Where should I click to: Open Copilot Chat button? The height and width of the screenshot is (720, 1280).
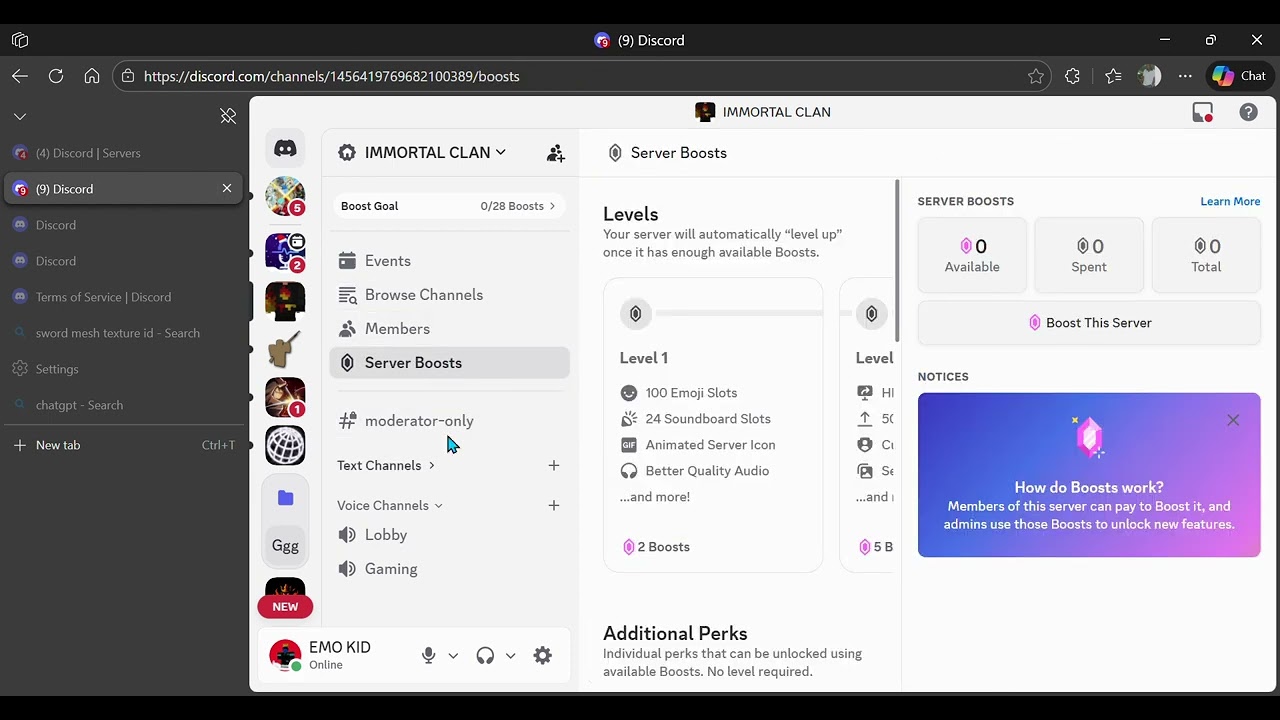tap(1240, 76)
